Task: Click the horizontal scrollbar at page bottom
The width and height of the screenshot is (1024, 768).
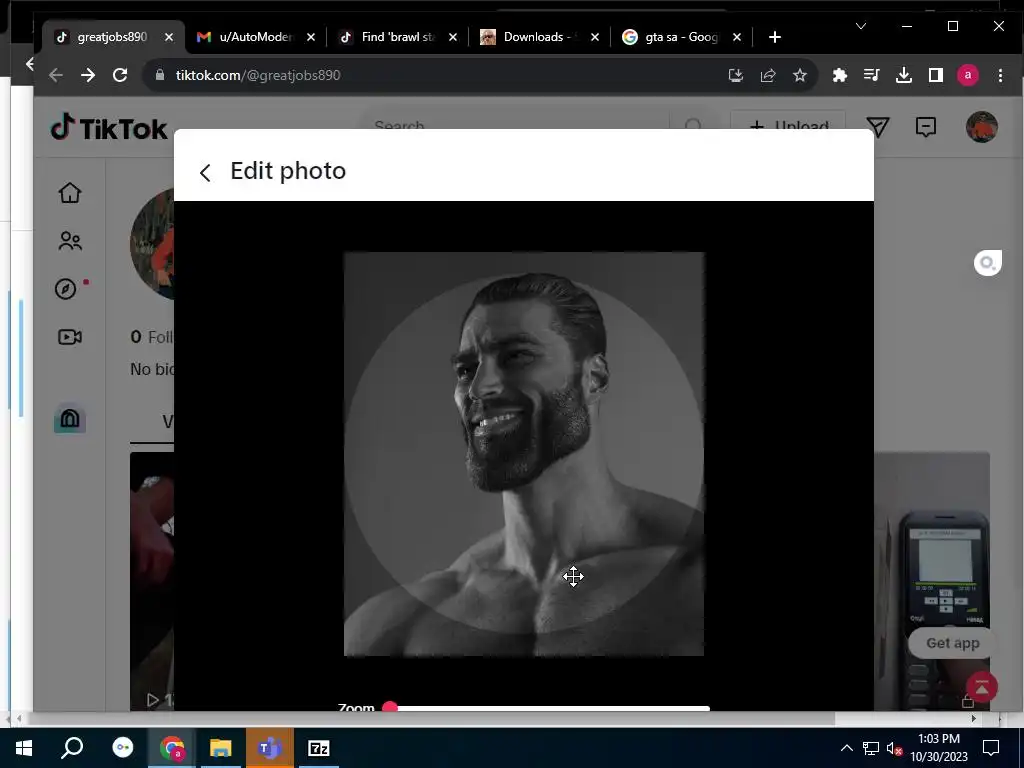Action: (430, 718)
